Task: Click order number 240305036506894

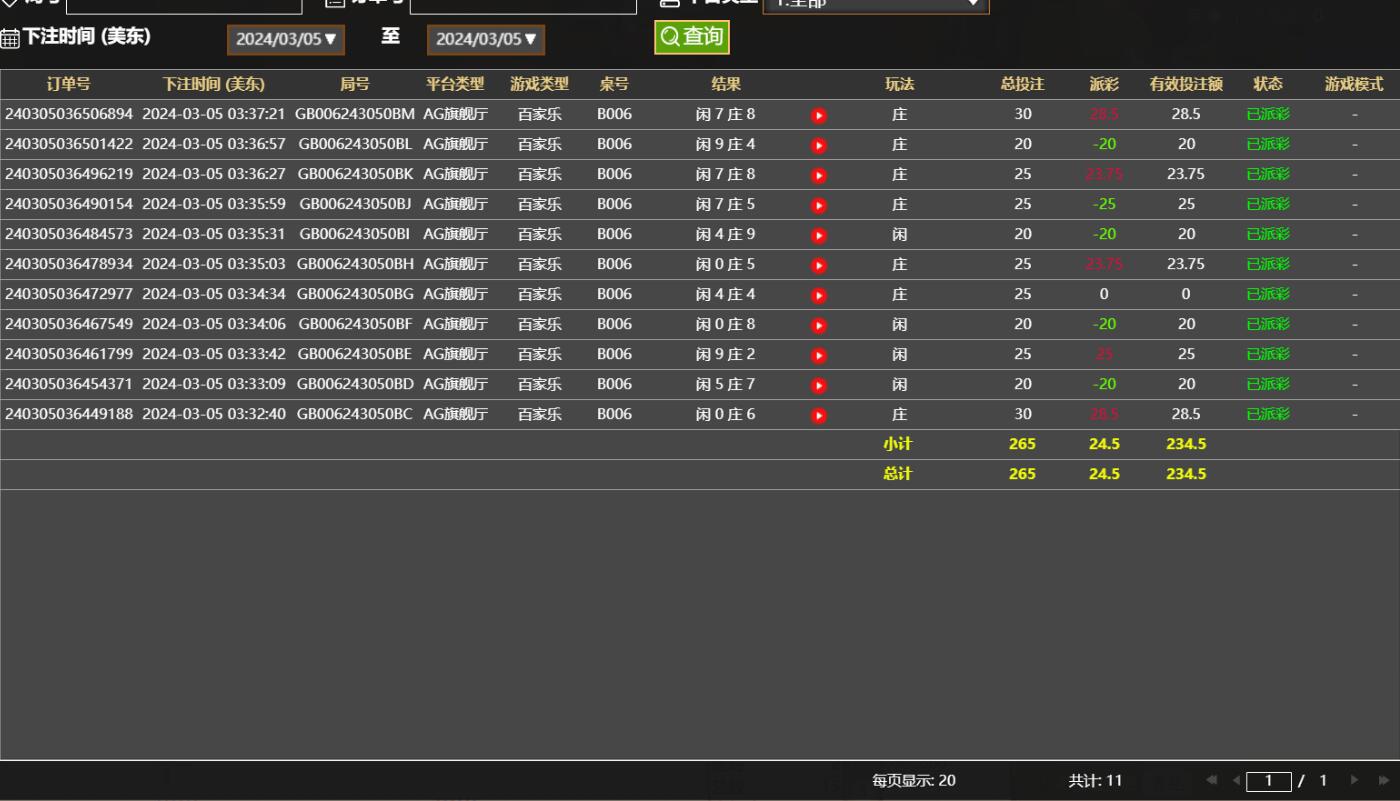Action: click(x=68, y=114)
